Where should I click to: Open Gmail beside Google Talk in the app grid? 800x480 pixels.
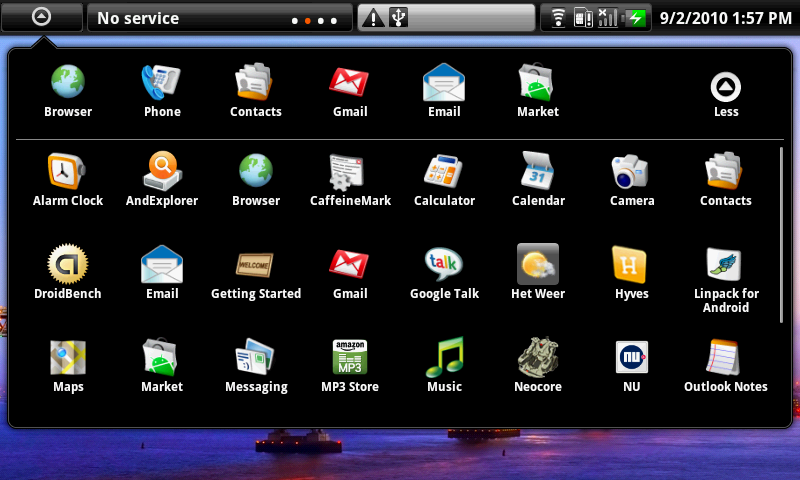tap(350, 272)
